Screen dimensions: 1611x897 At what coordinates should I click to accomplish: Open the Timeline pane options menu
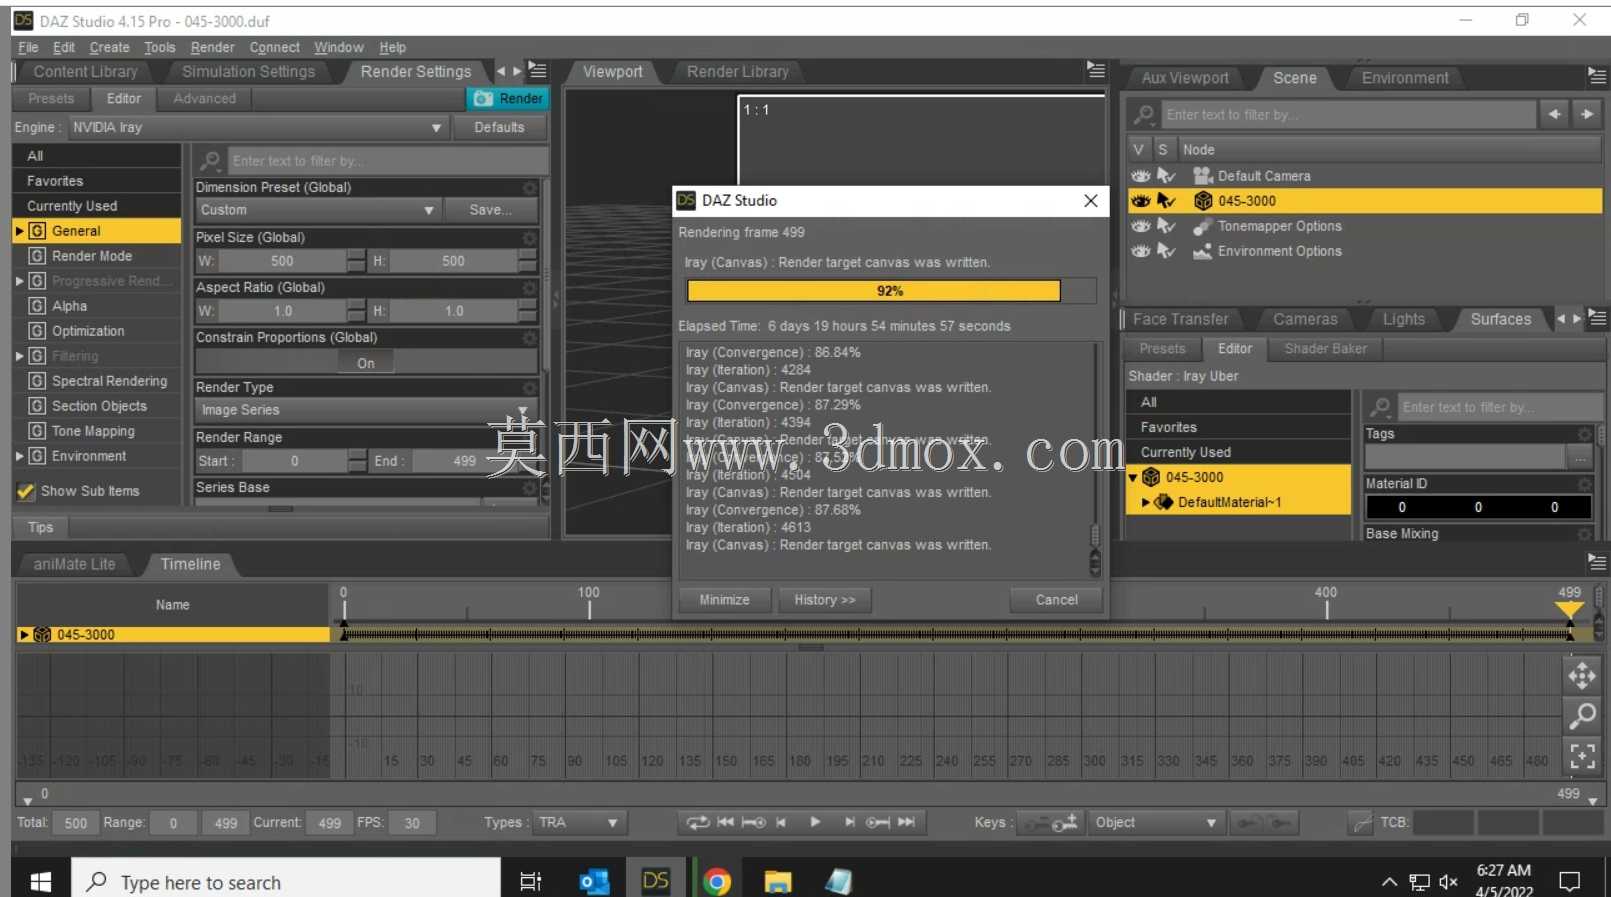click(x=1596, y=562)
